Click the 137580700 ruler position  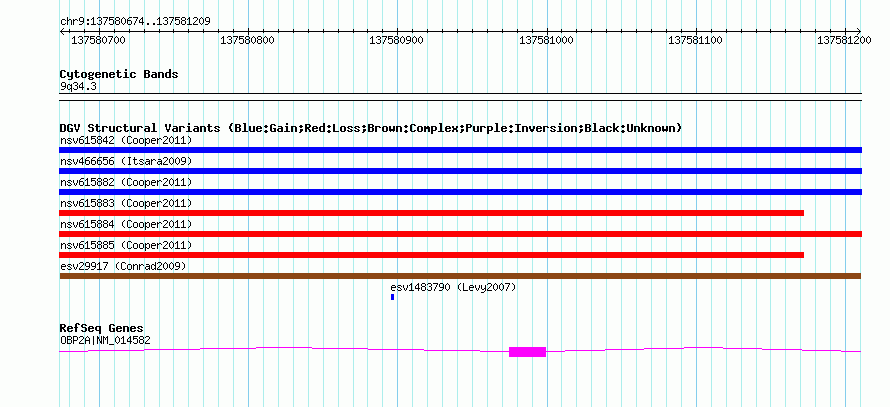(x=99, y=41)
